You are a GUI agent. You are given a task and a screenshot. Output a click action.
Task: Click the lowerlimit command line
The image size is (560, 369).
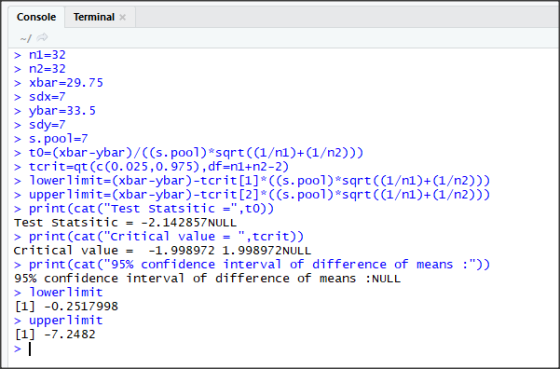click(x=66, y=292)
